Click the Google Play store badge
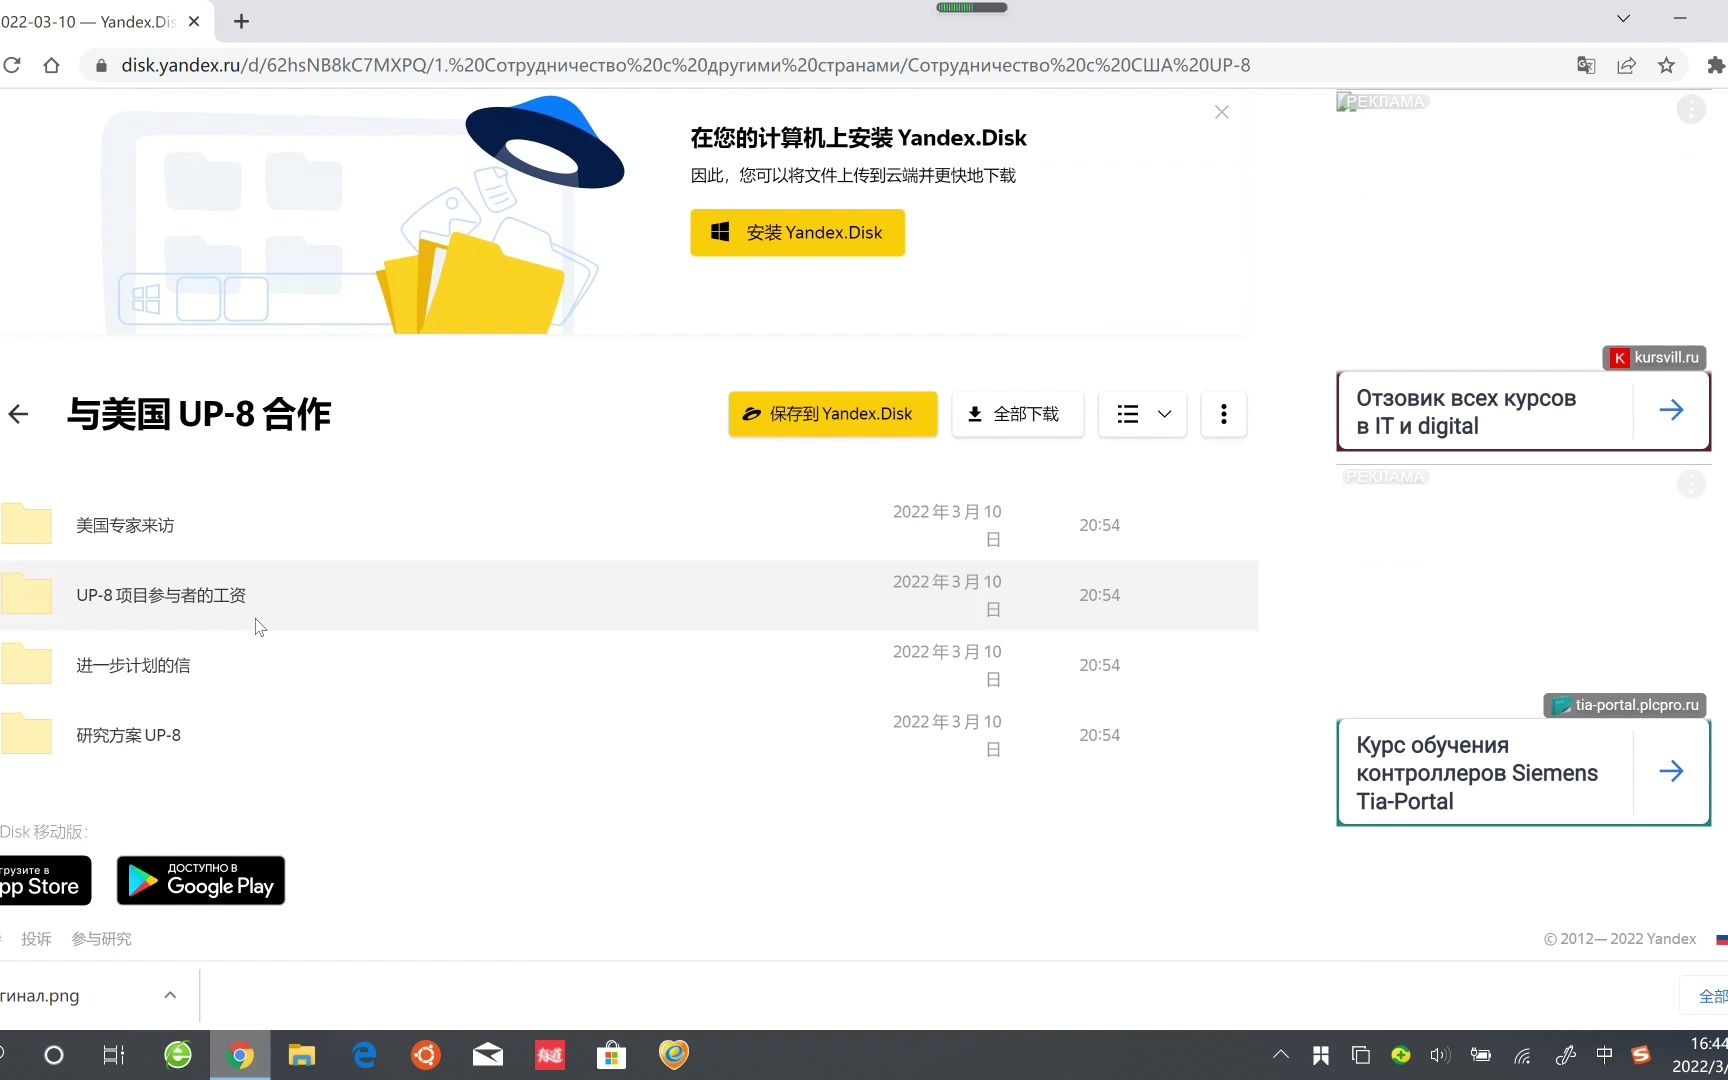Viewport: 1728px width, 1080px height. point(201,880)
